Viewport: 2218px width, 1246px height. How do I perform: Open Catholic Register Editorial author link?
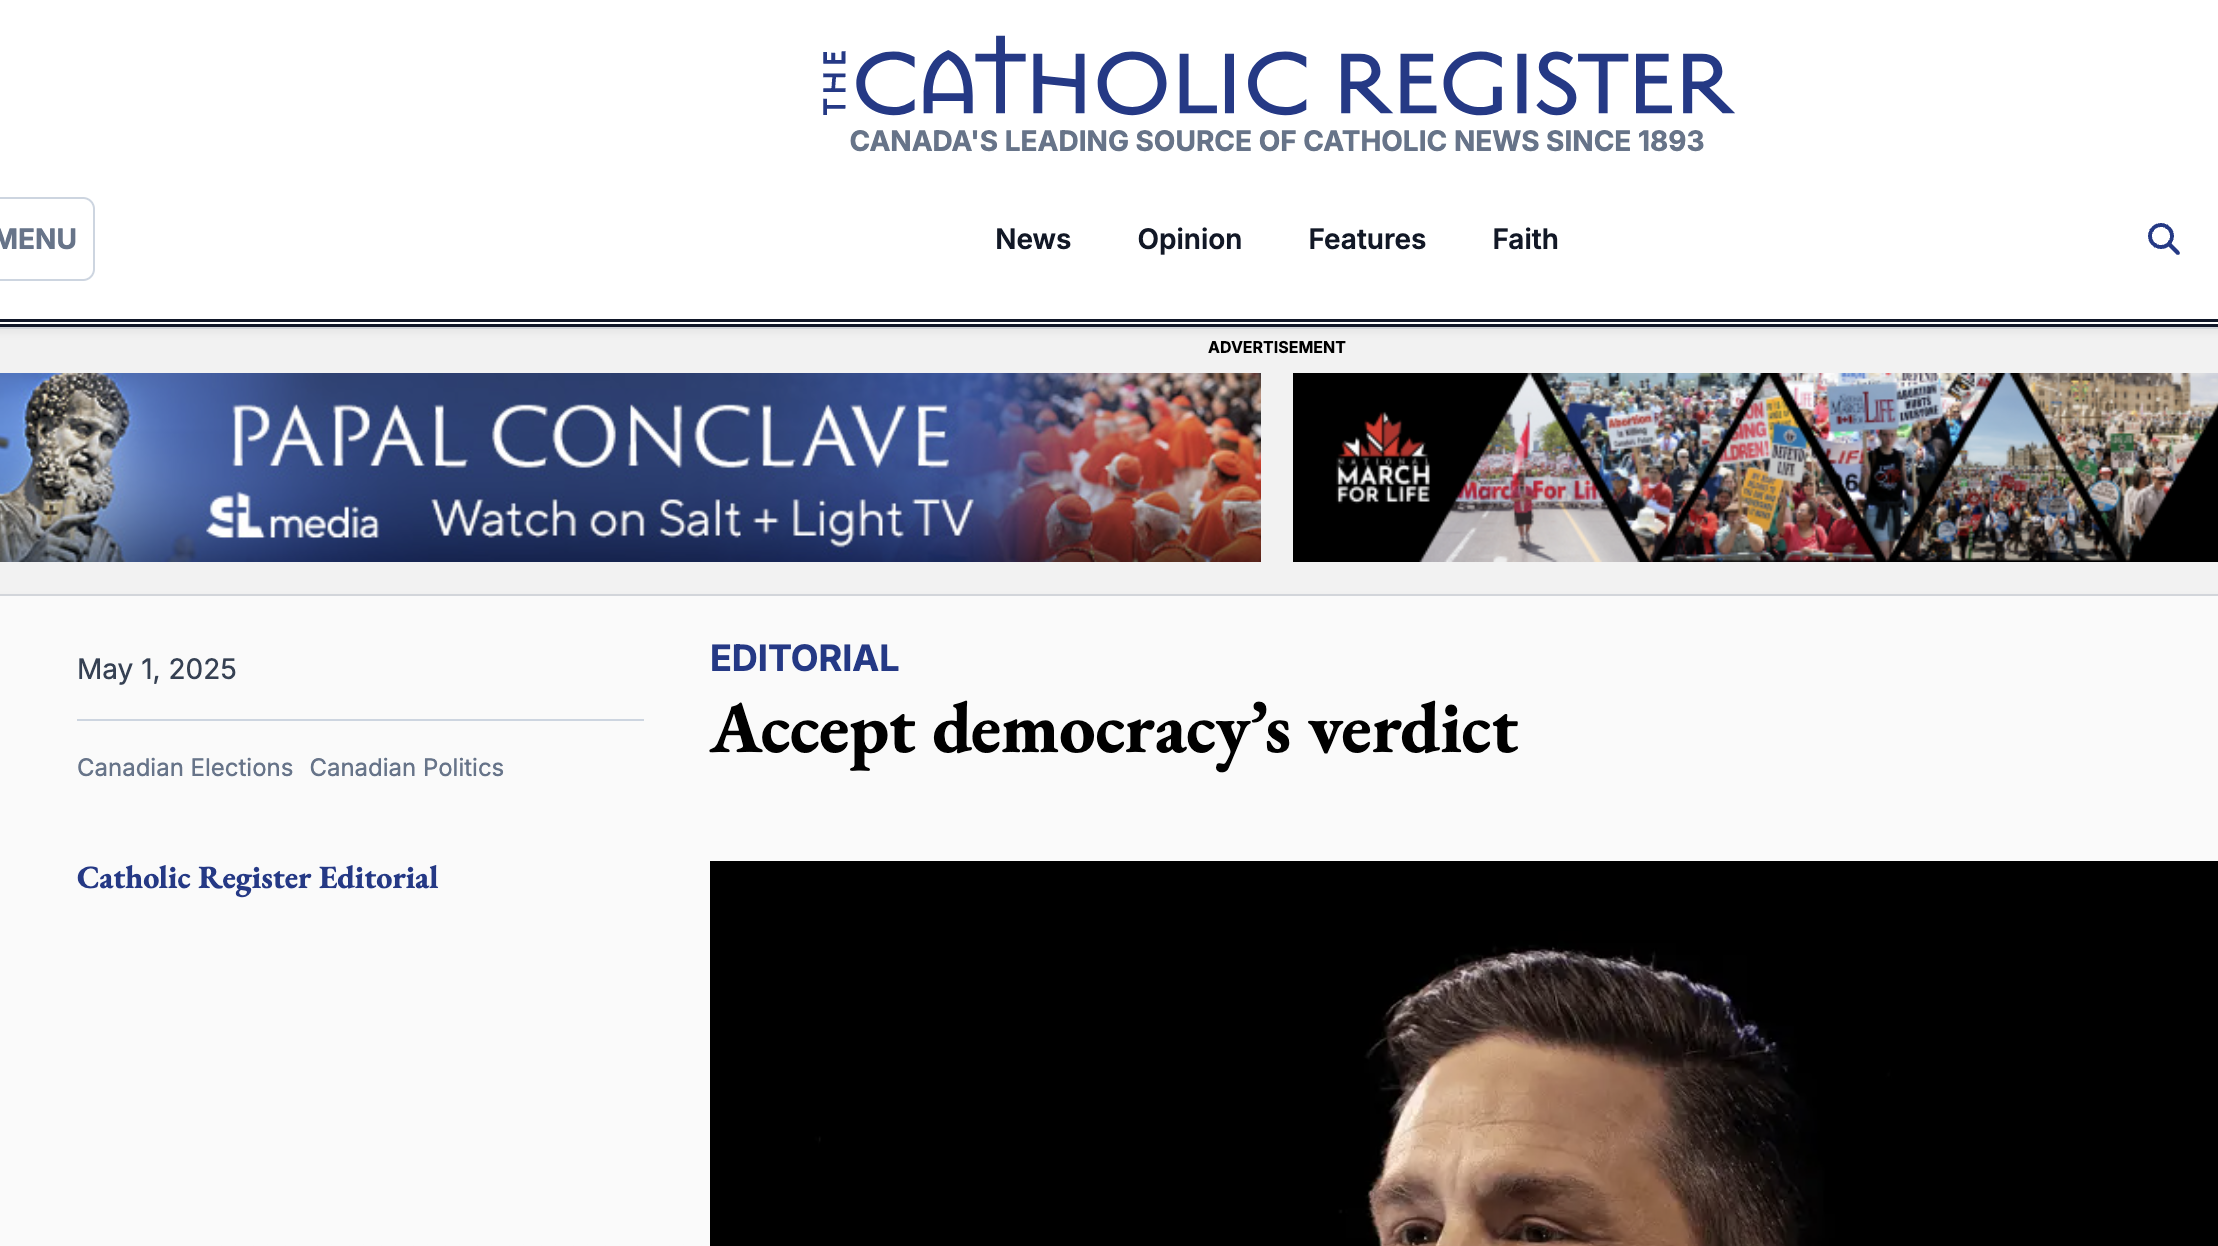(258, 878)
